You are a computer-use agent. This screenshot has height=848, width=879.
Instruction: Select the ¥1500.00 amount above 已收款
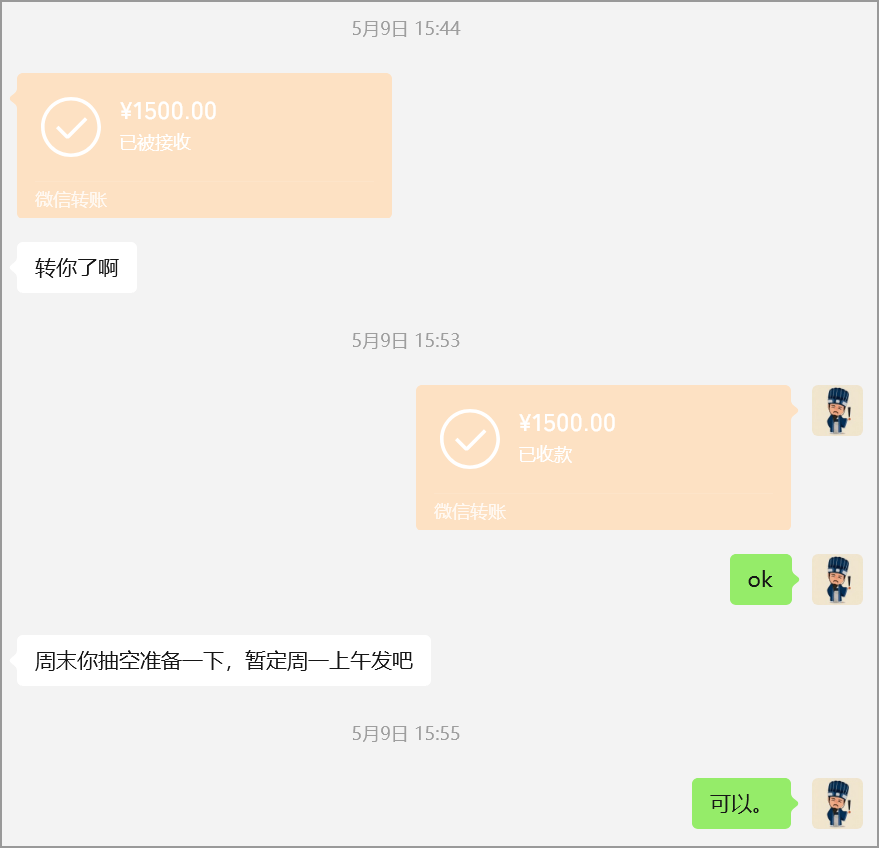tap(567, 423)
